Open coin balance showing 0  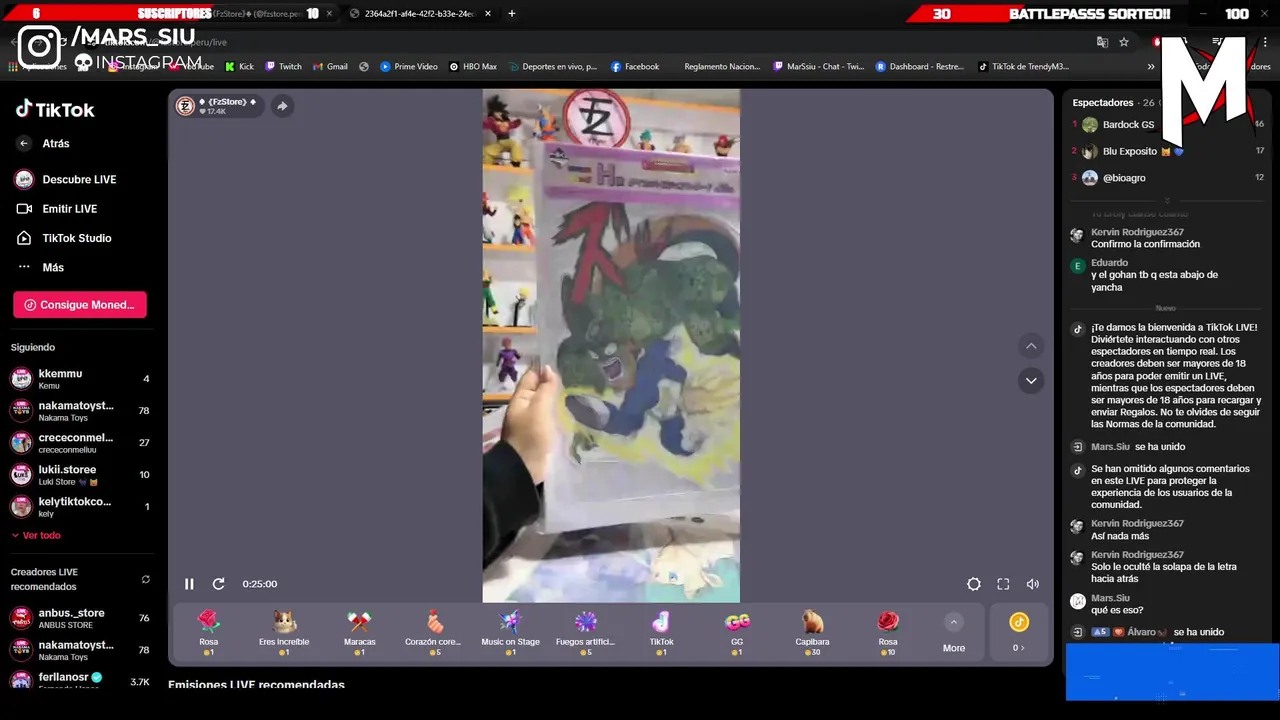click(1018, 634)
